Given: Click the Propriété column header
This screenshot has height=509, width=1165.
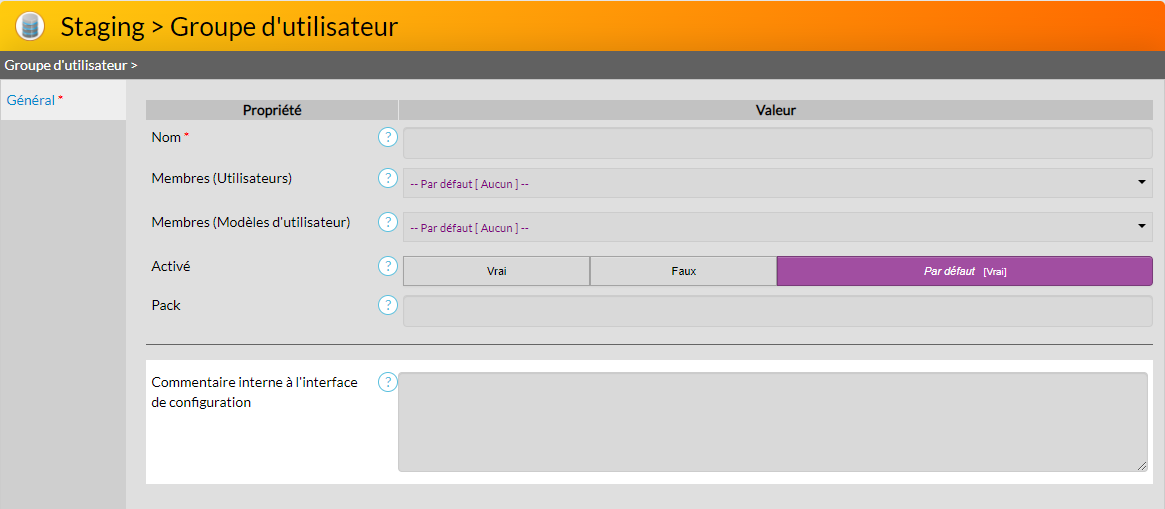Looking at the screenshot, I should point(272,110).
